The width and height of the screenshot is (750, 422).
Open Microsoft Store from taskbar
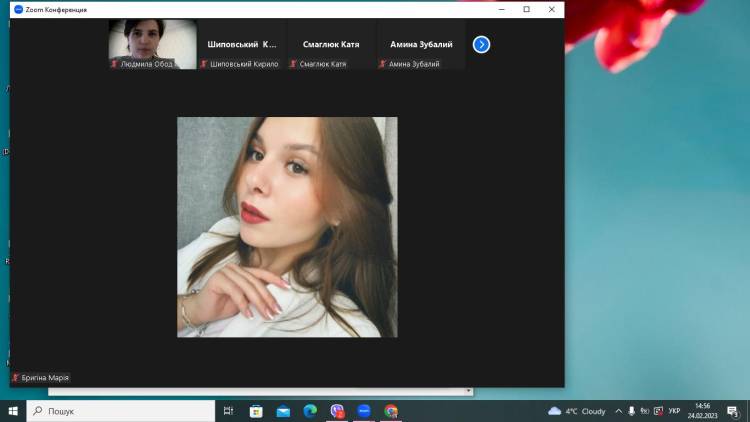[x=256, y=411]
